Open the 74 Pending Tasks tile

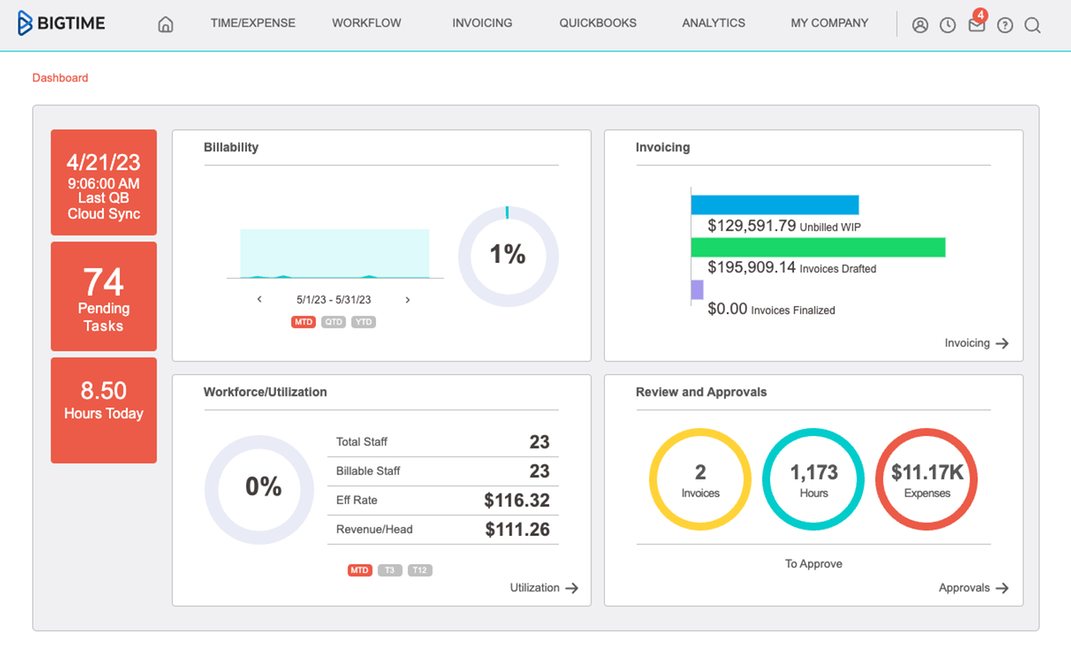[x=104, y=297]
